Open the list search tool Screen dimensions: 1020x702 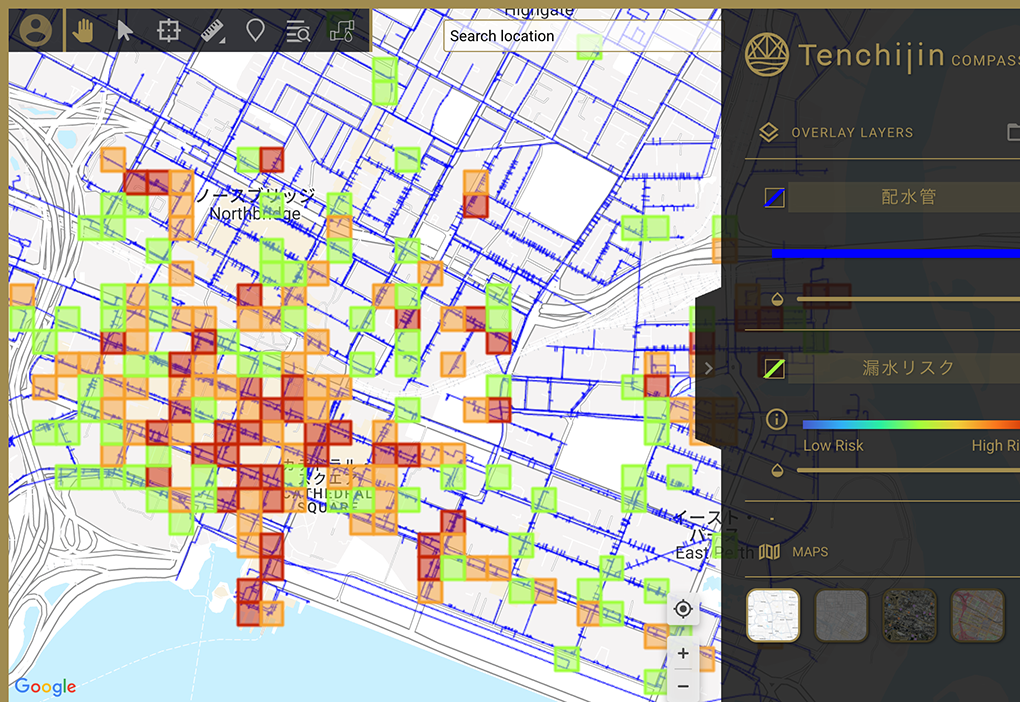pyautogui.click(x=298, y=31)
